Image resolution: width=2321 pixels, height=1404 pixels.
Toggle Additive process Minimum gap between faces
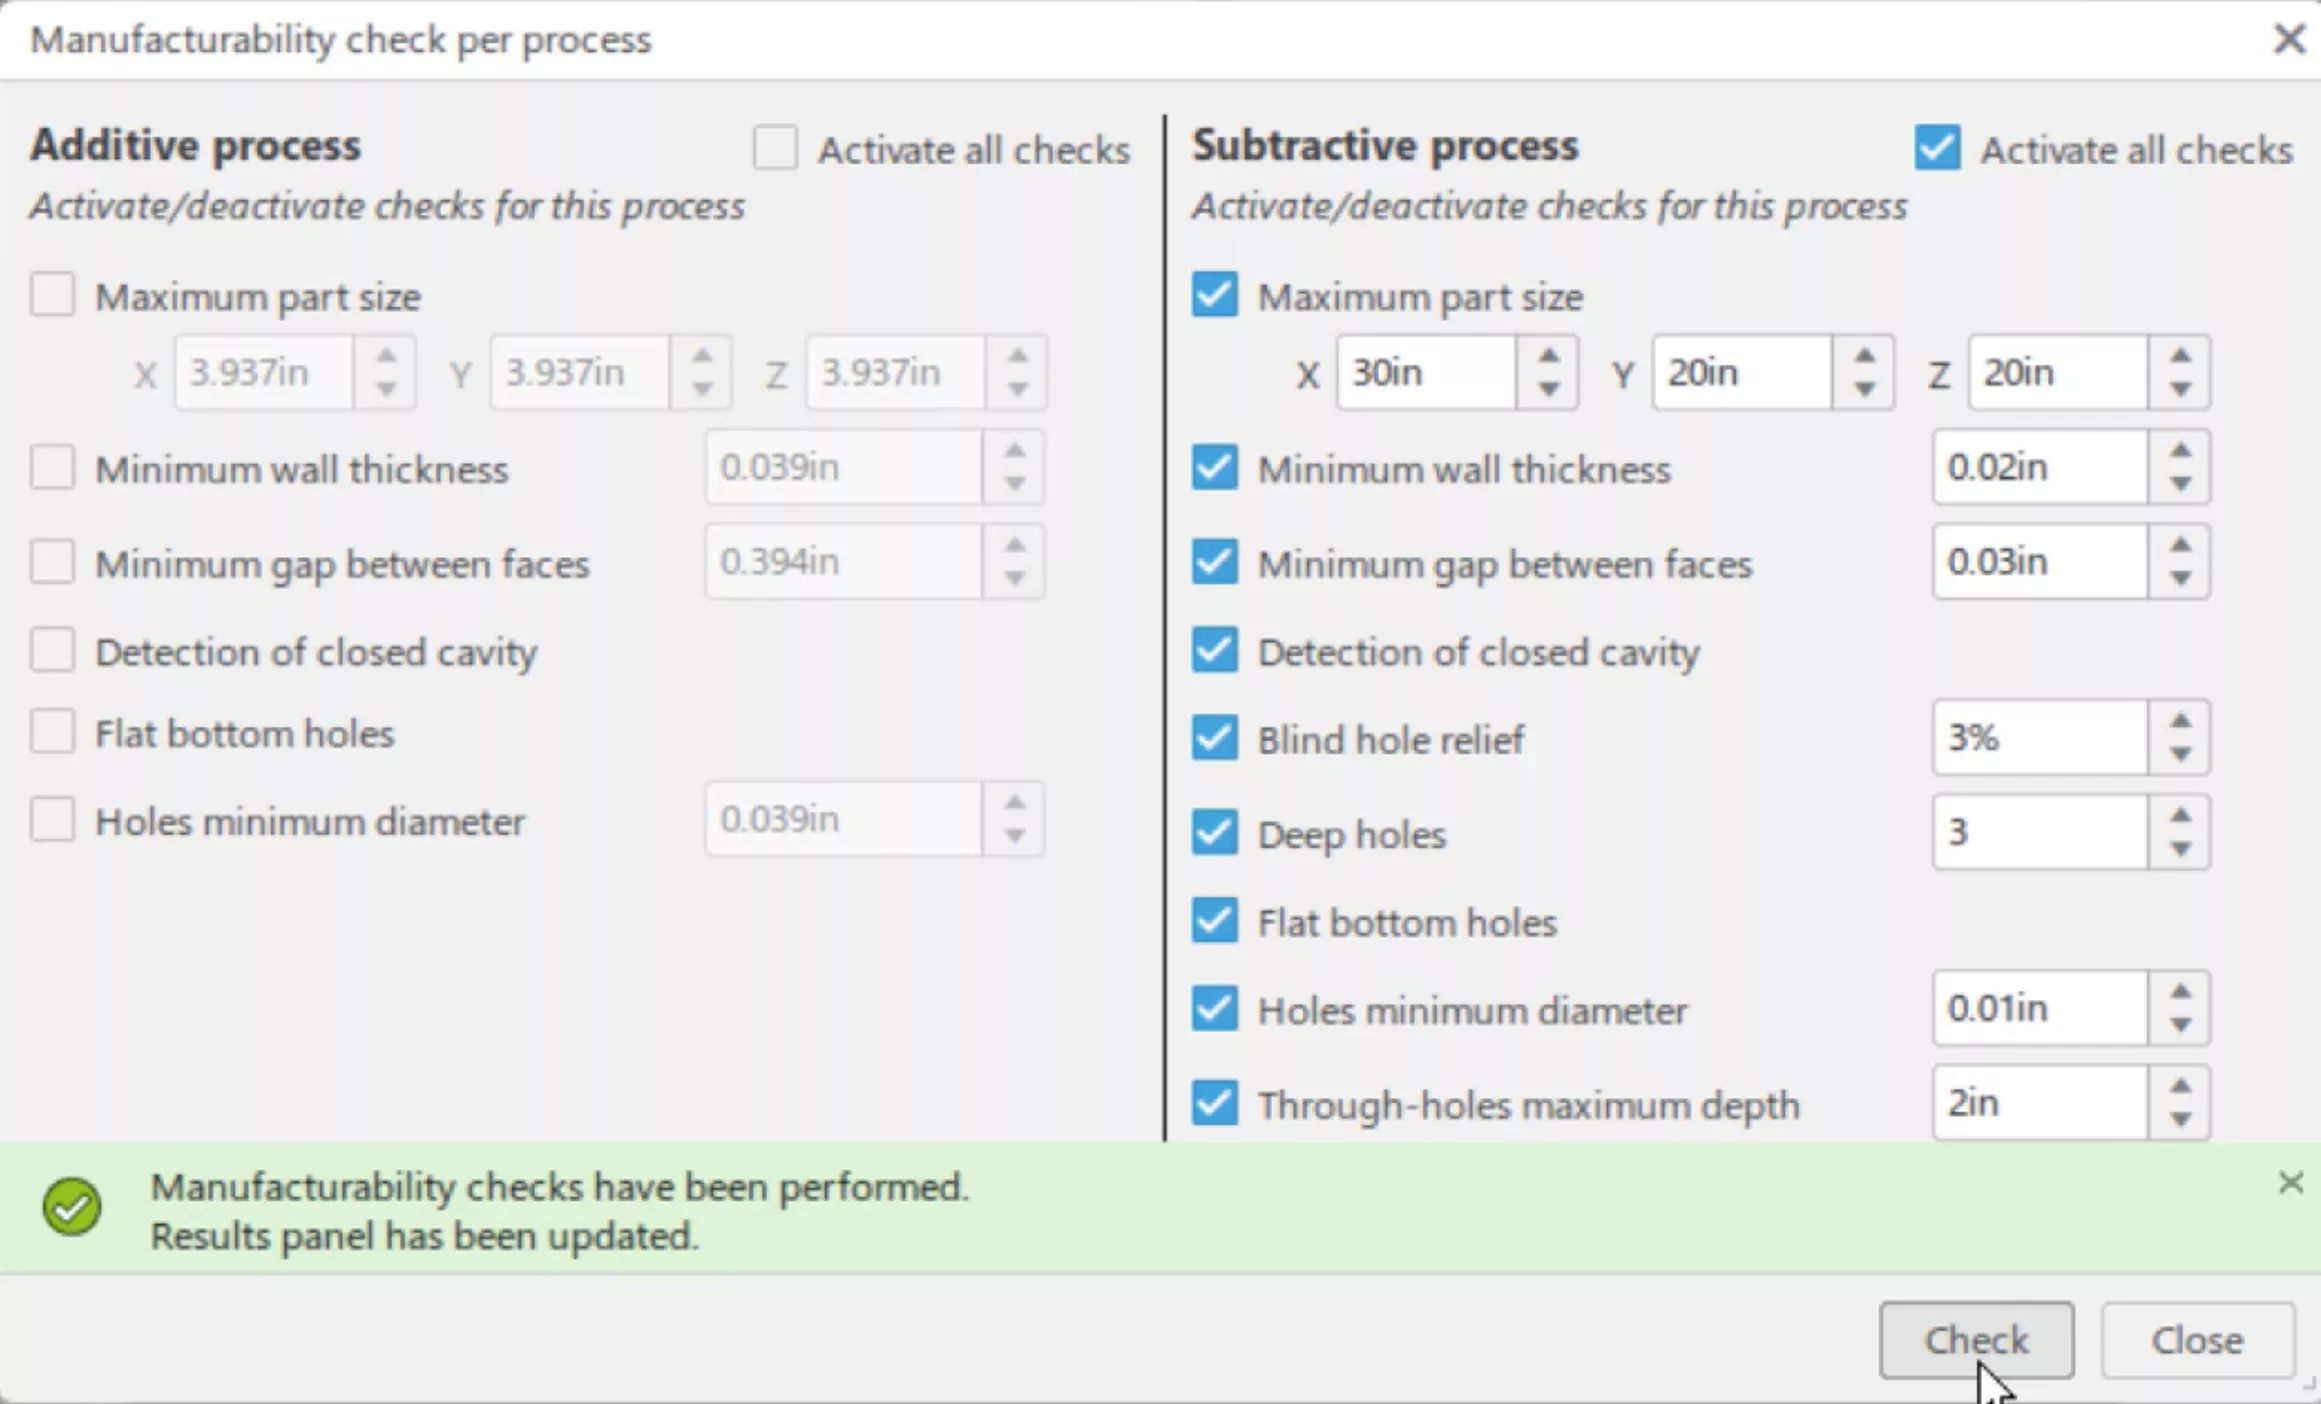coord(50,562)
